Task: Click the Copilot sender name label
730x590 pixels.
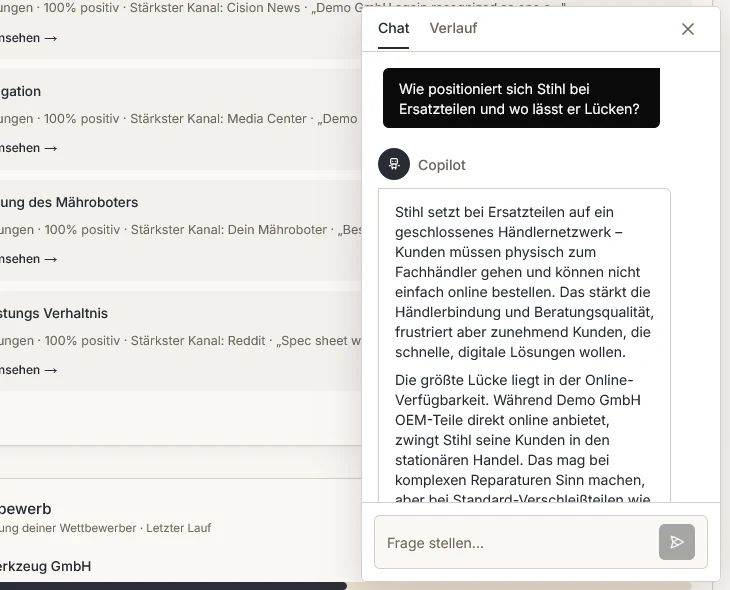Action: [x=441, y=165]
